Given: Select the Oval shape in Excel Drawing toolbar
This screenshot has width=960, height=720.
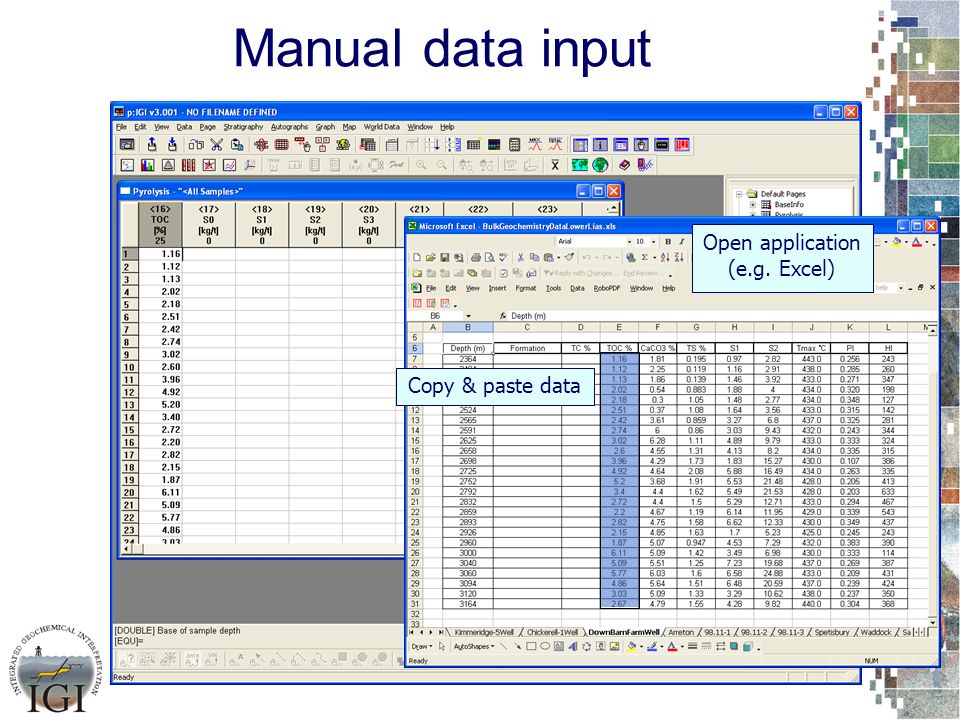Looking at the screenshot, I should coord(545,647).
